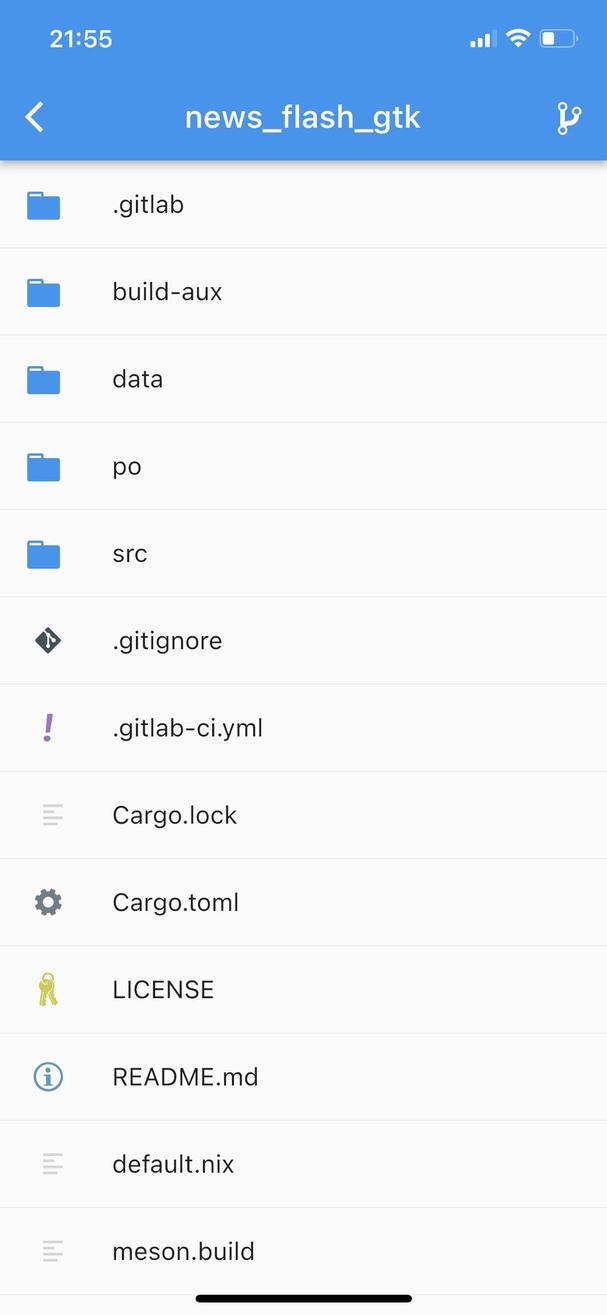Open the po folder
Viewport: 607px width, 1315px height.
(303, 466)
